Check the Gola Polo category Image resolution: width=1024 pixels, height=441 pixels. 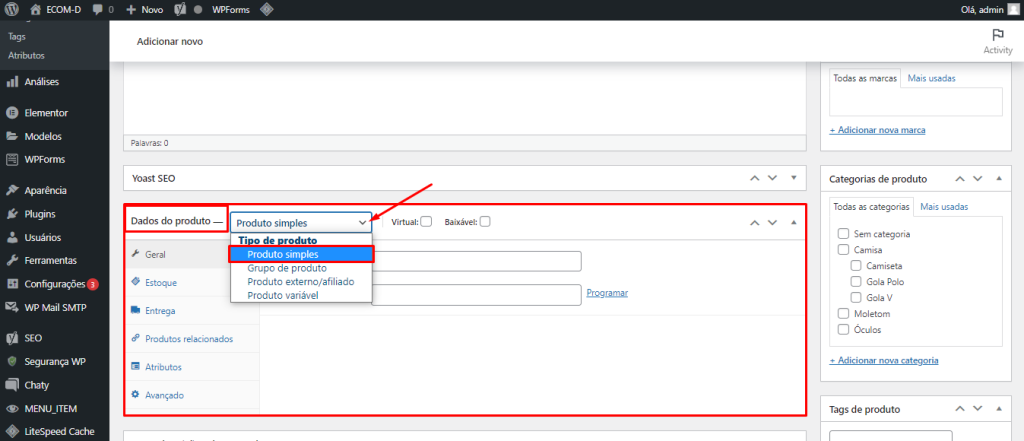click(856, 282)
